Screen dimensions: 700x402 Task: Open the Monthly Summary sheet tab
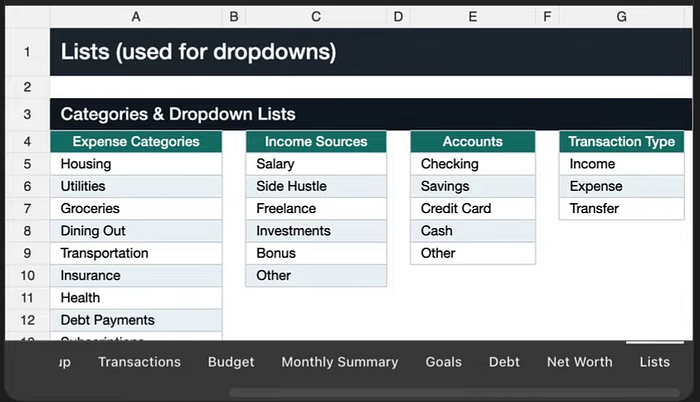point(340,362)
